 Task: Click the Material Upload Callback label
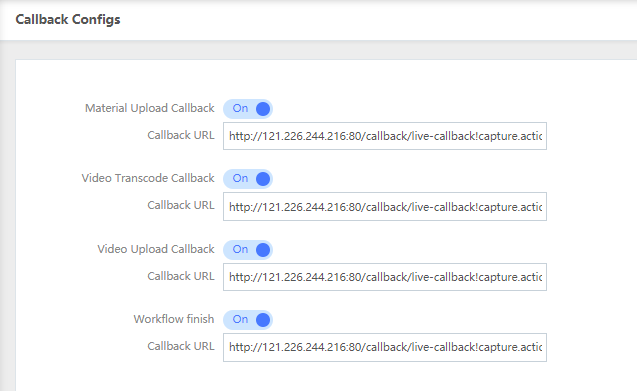pos(150,108)
